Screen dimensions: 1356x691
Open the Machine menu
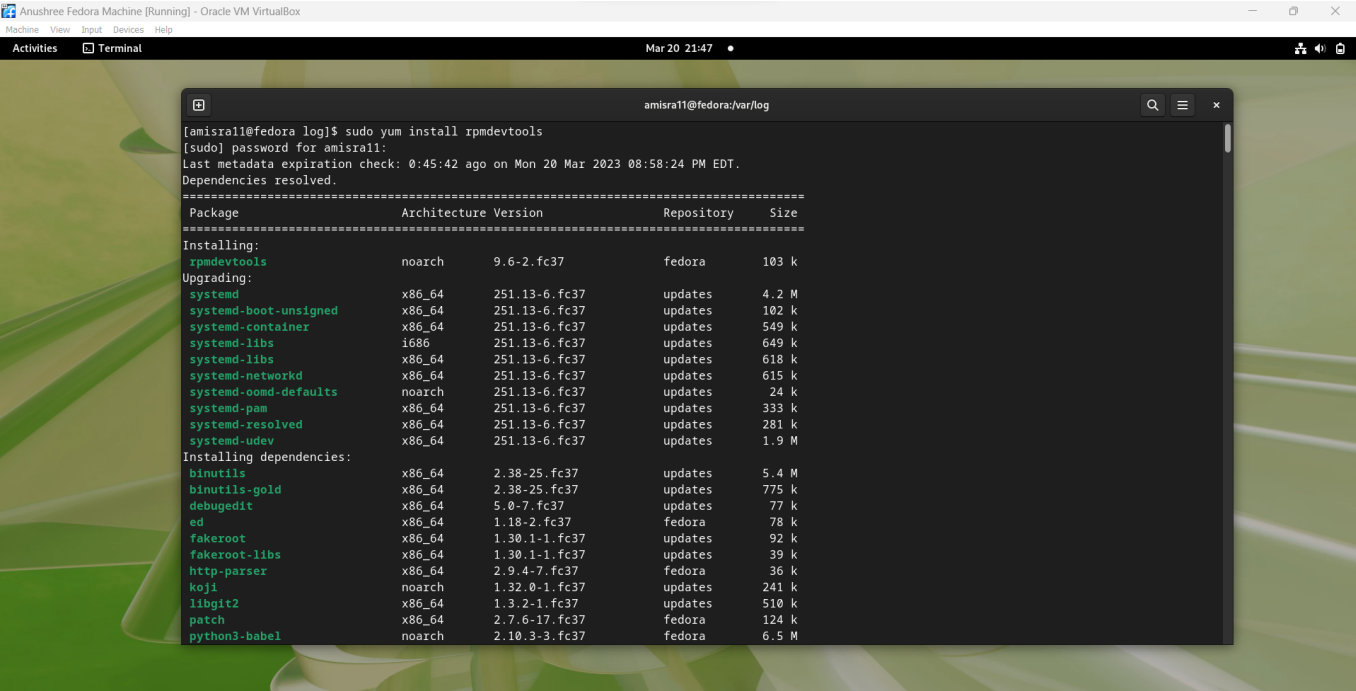[x=22, y=29]
